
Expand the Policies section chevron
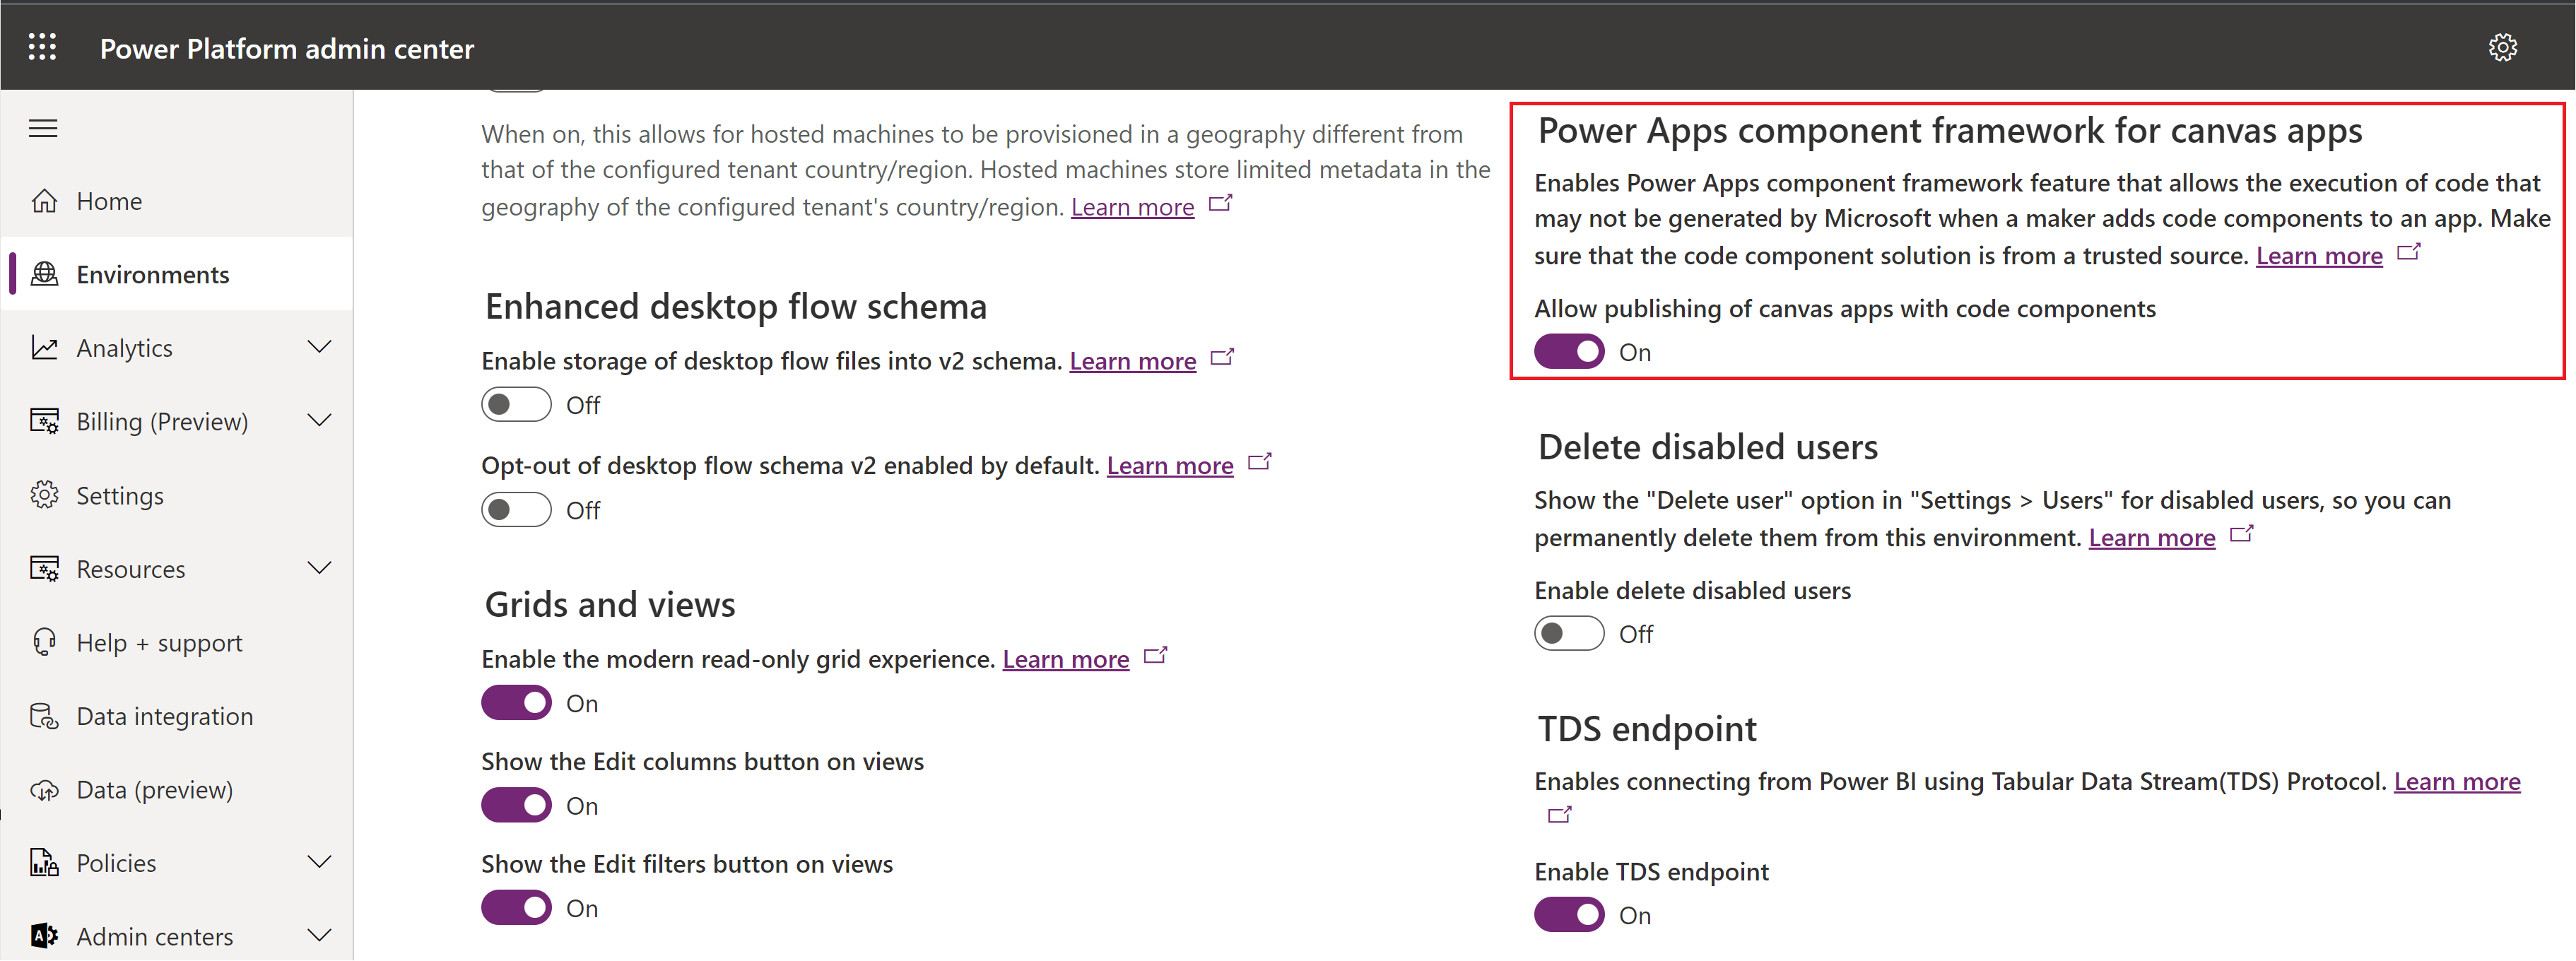point(319,862)
